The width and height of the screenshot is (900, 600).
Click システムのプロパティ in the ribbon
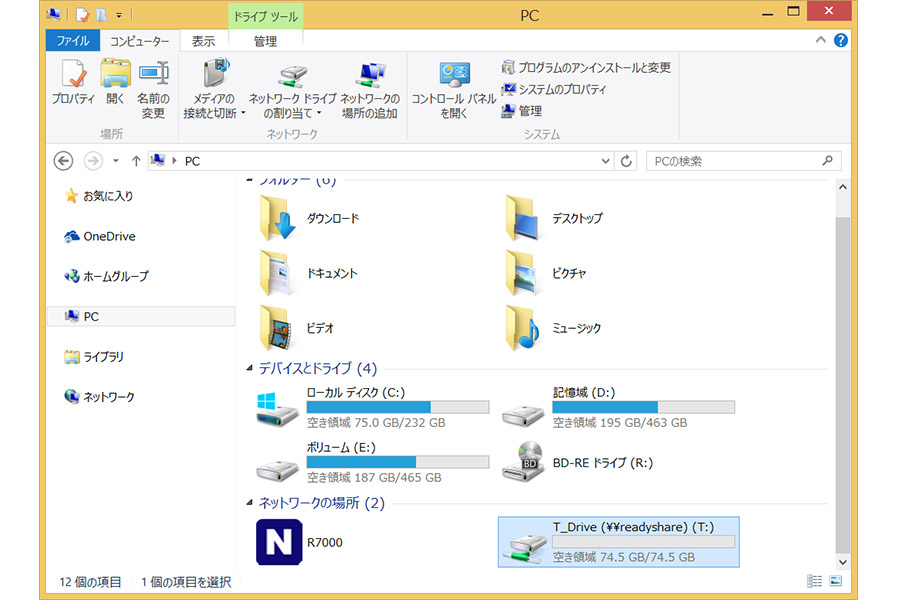coord(561,89)
